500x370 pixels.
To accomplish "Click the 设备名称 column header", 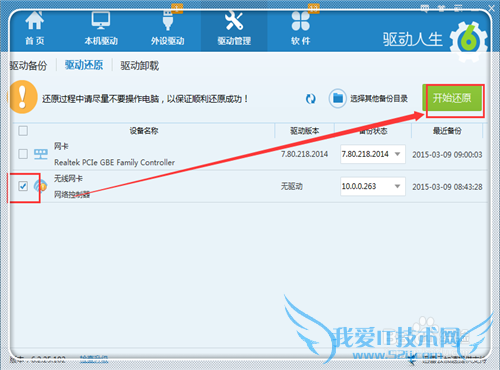I will [144, 131].
